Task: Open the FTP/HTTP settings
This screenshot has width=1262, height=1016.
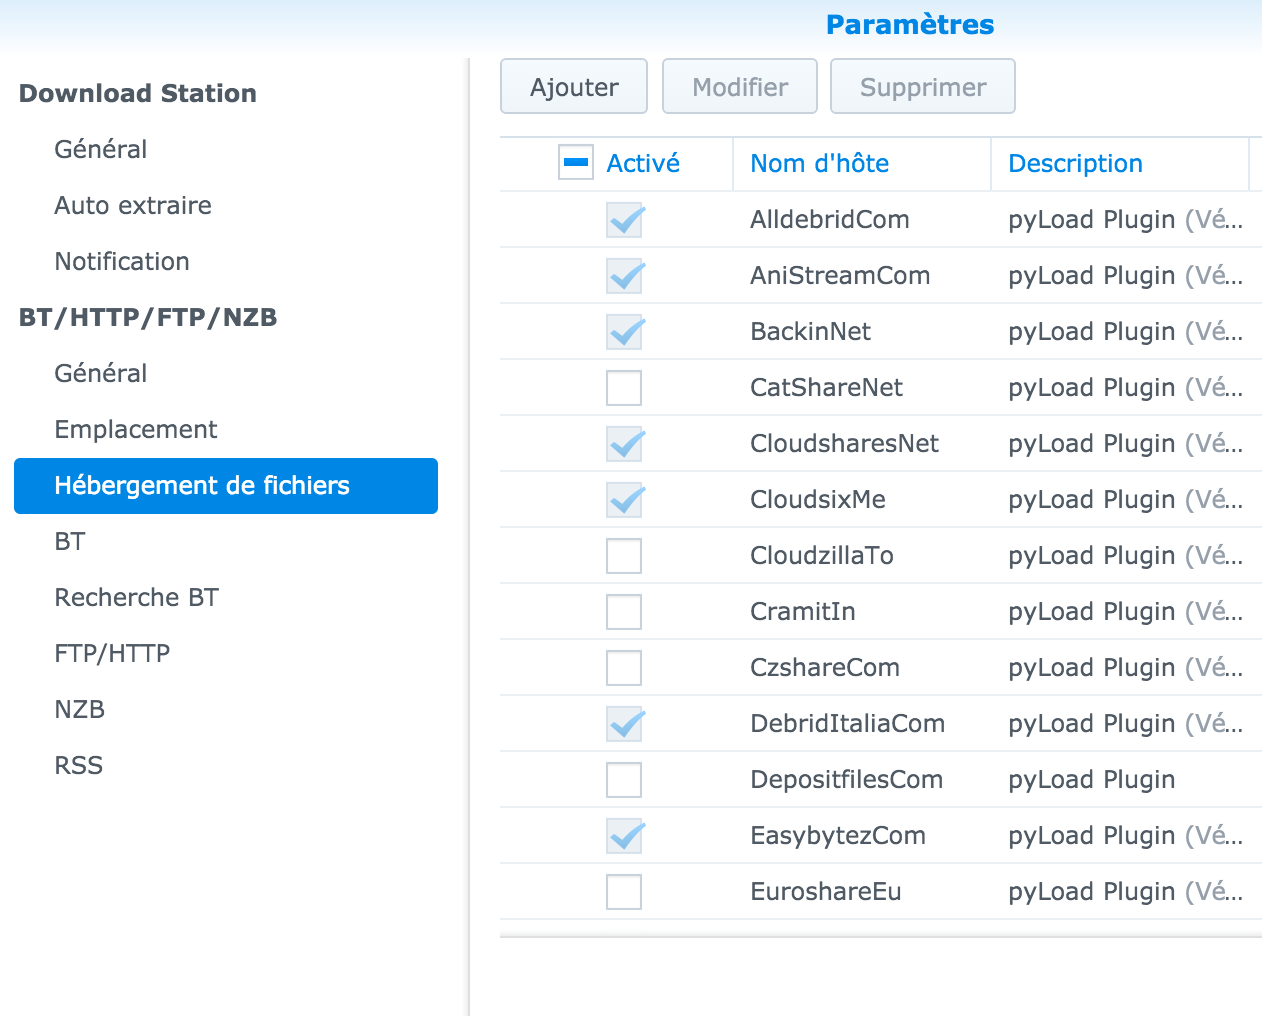Action: [112, 653]
